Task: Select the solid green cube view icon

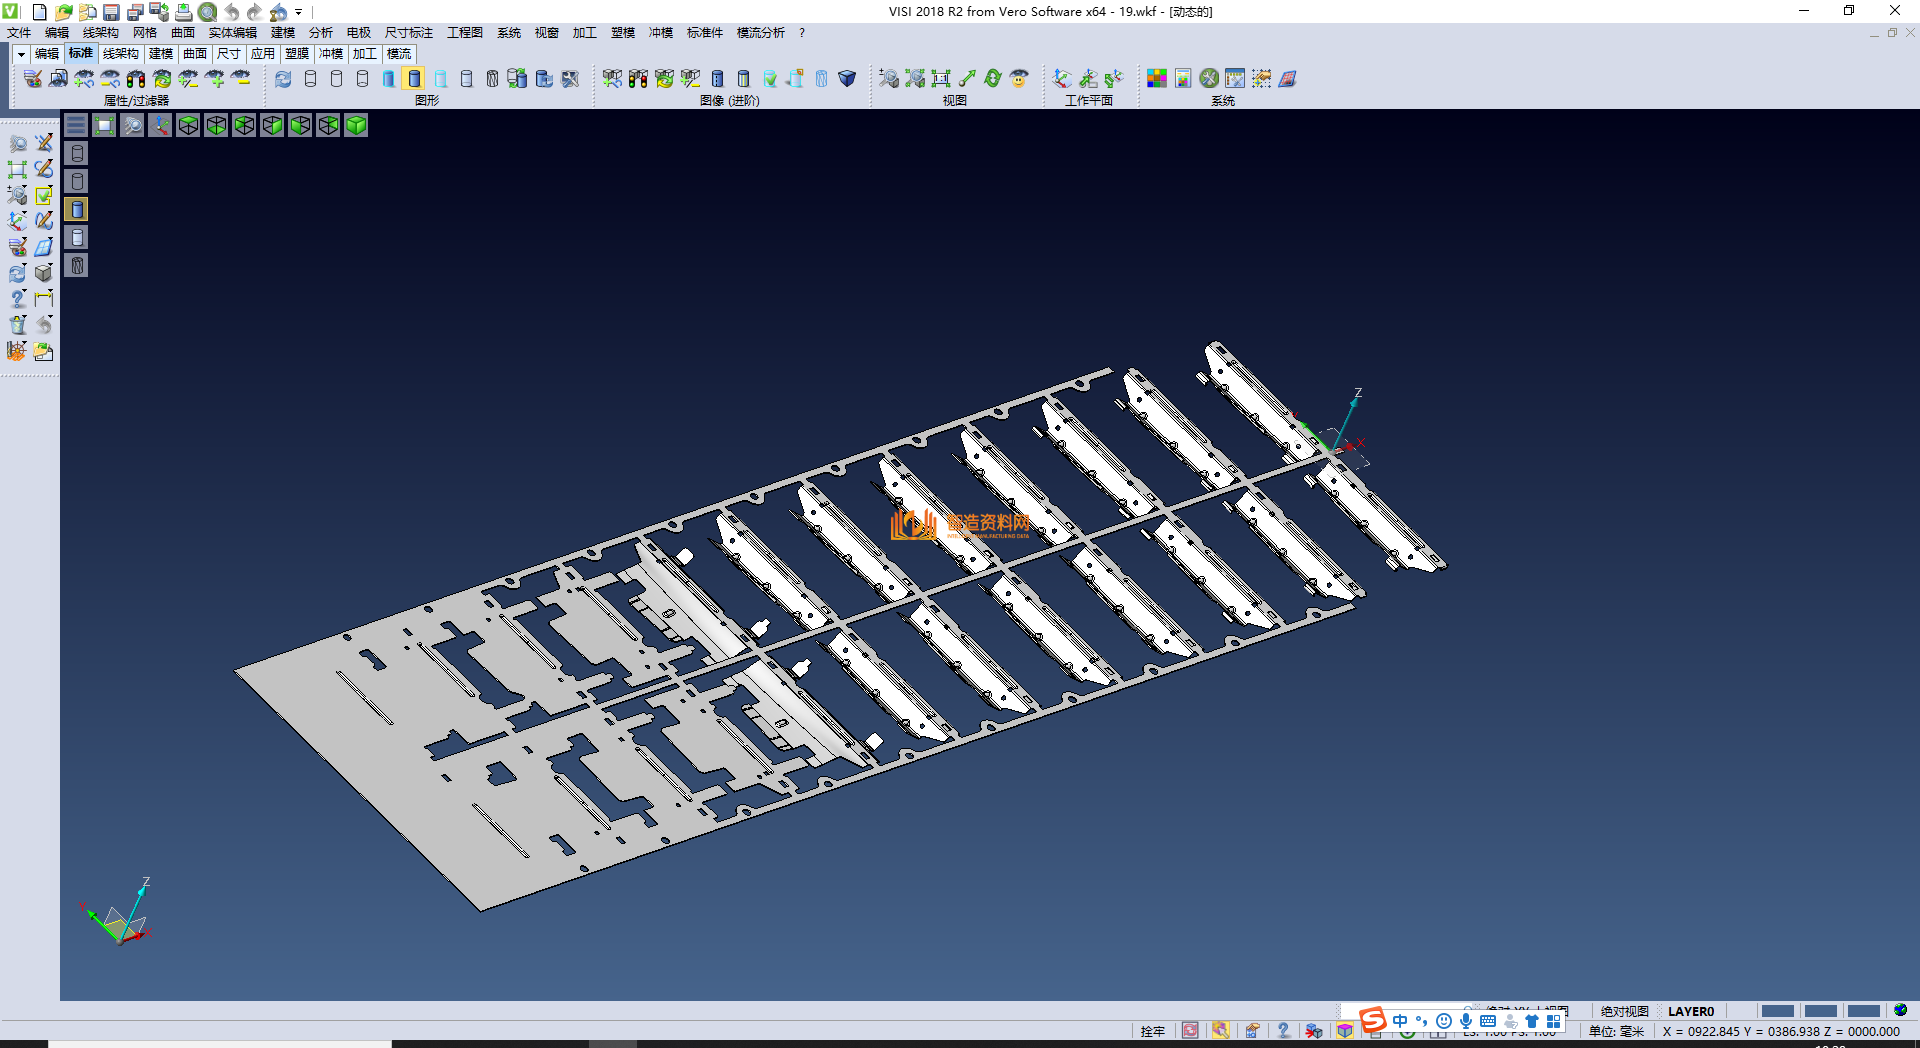Action: 356,125
